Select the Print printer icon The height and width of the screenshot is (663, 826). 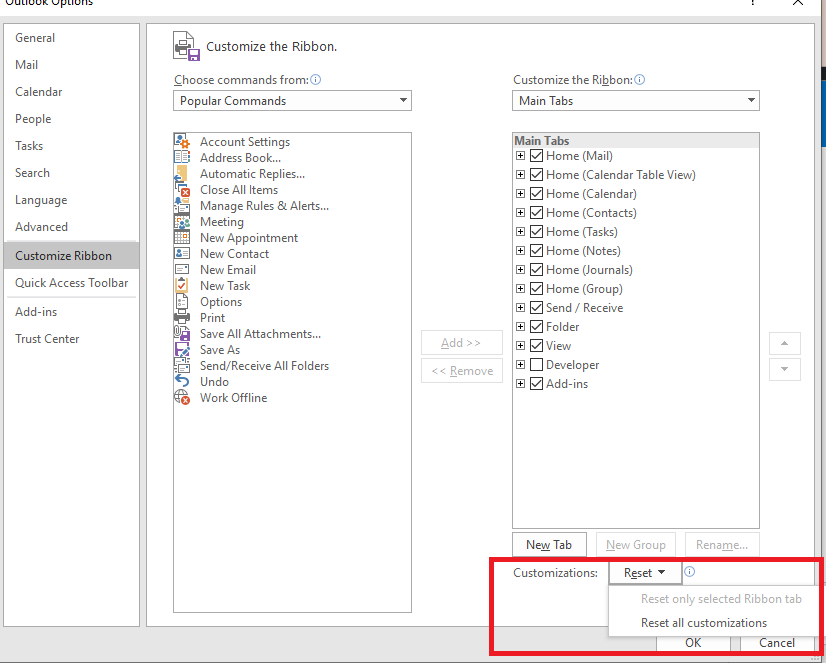coord(182,318)
